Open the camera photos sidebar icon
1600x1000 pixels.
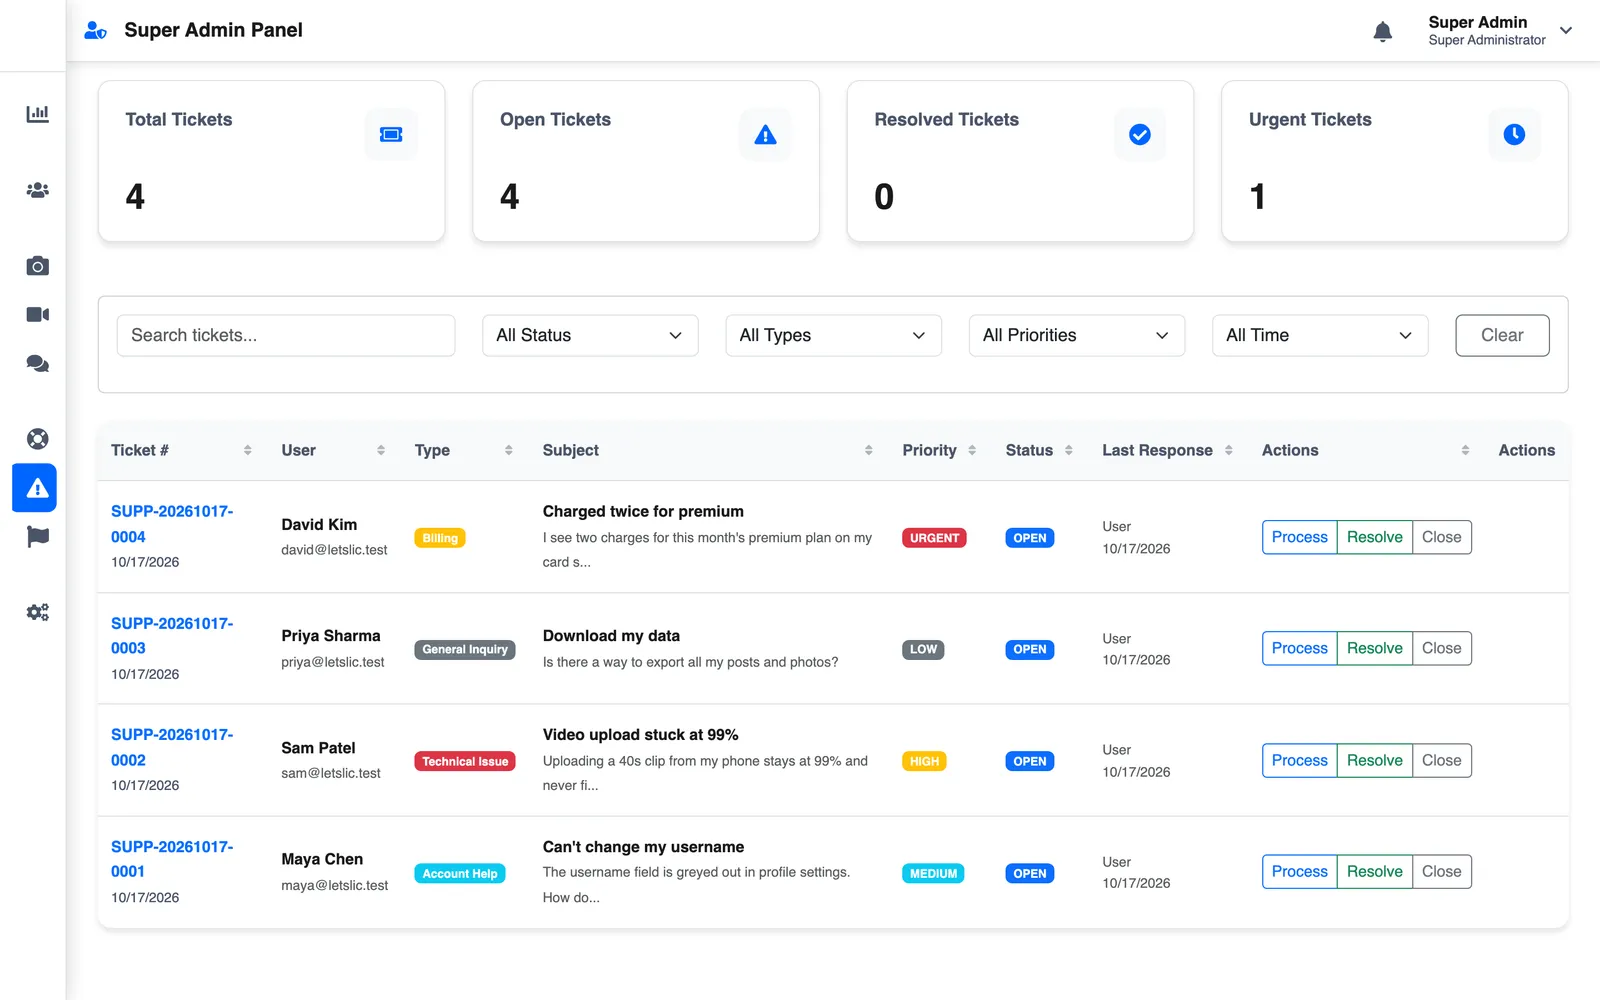37,266
